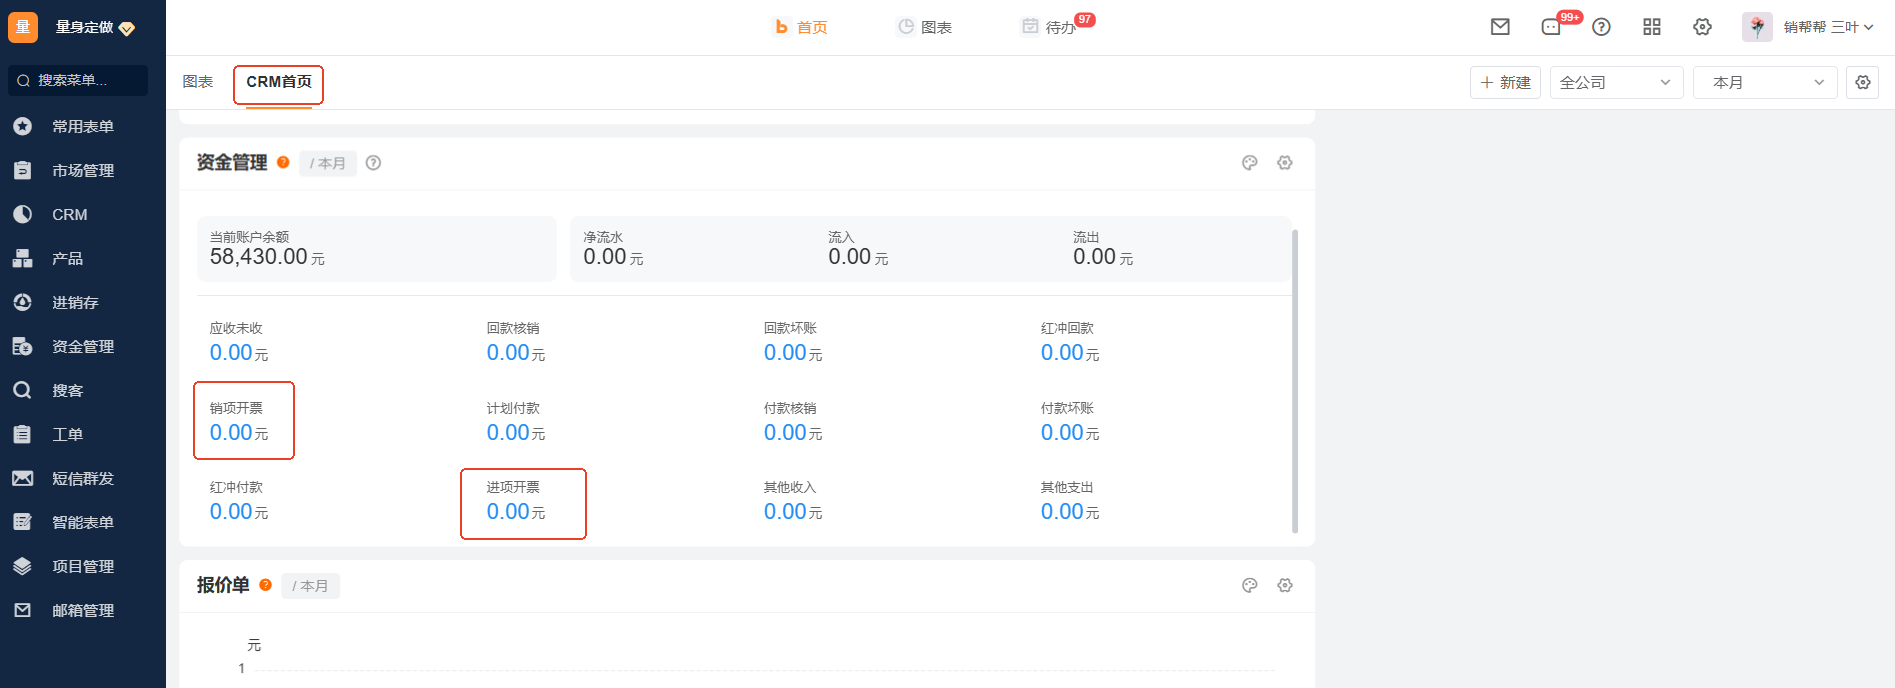Image resolution: width=1895 pixels, height=688 pixels.
Task: Switch to the CRM首页 tab
Action: (x=279, y=83)
